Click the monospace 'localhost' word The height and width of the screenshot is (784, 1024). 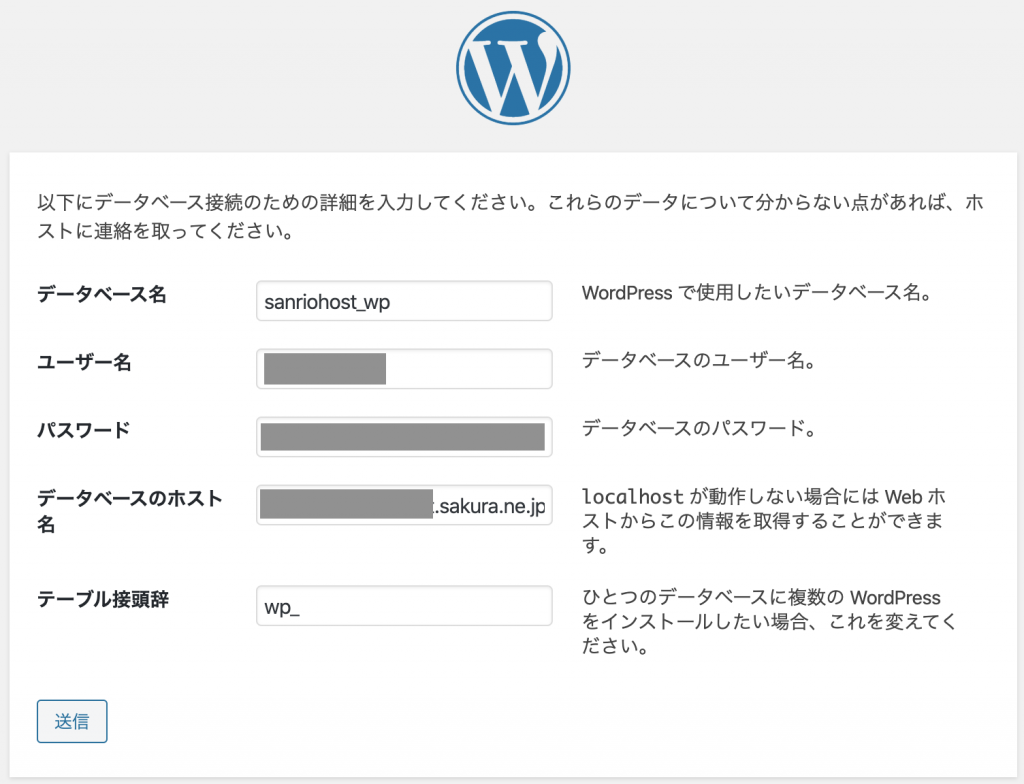tap(632, 497)
